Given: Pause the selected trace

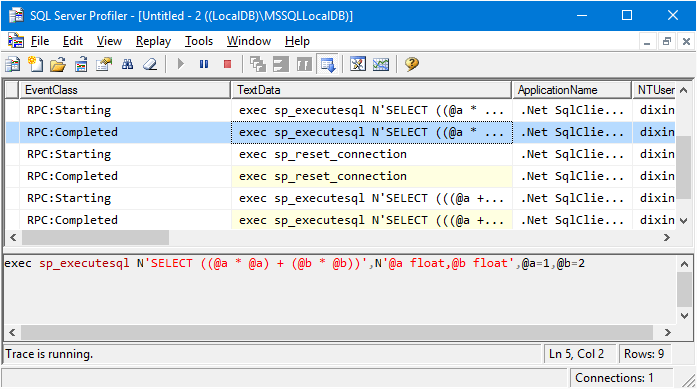Looking at the screenshot, I should [204, 64].
